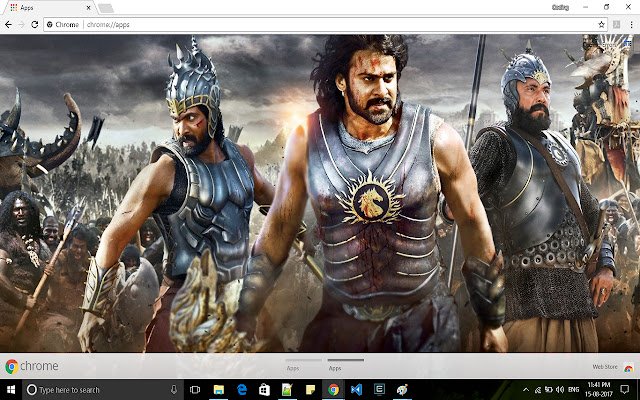Click the 'E' app icon in taskbar
Viewport: 640px width, 400px height.
click(x=379, y=390)
